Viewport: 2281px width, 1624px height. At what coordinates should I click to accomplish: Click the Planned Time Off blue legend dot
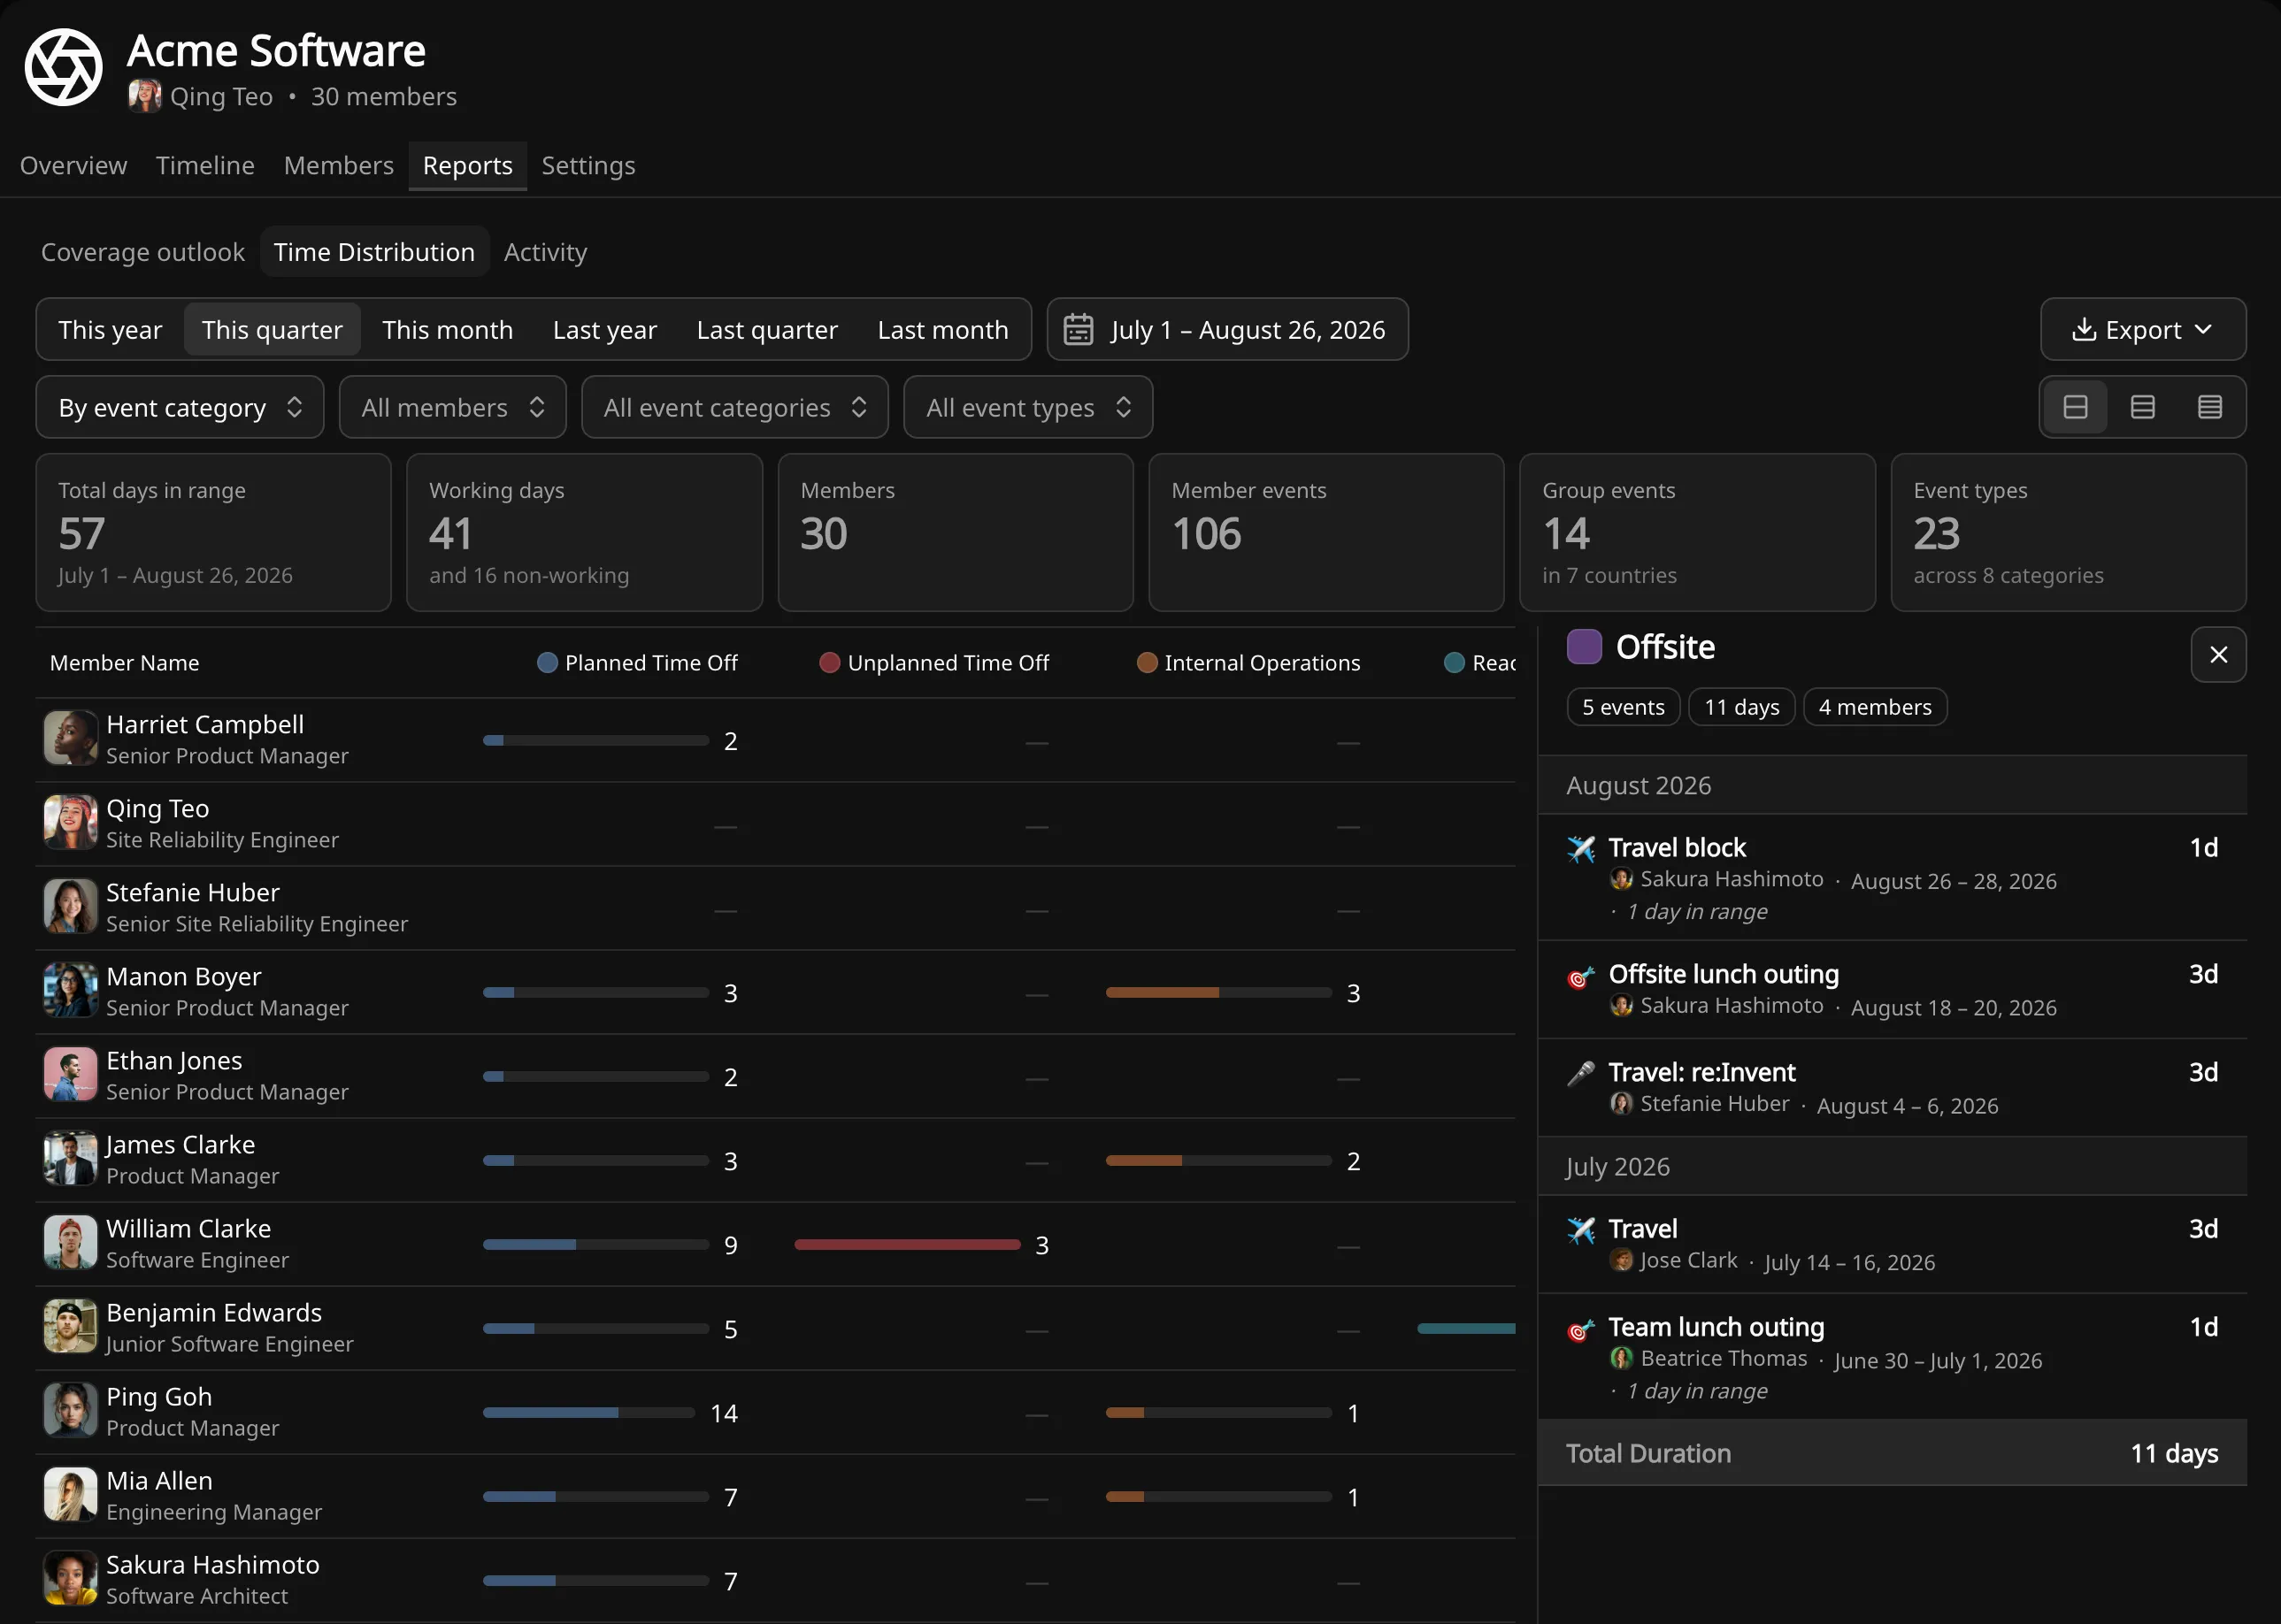pos(547,662)
